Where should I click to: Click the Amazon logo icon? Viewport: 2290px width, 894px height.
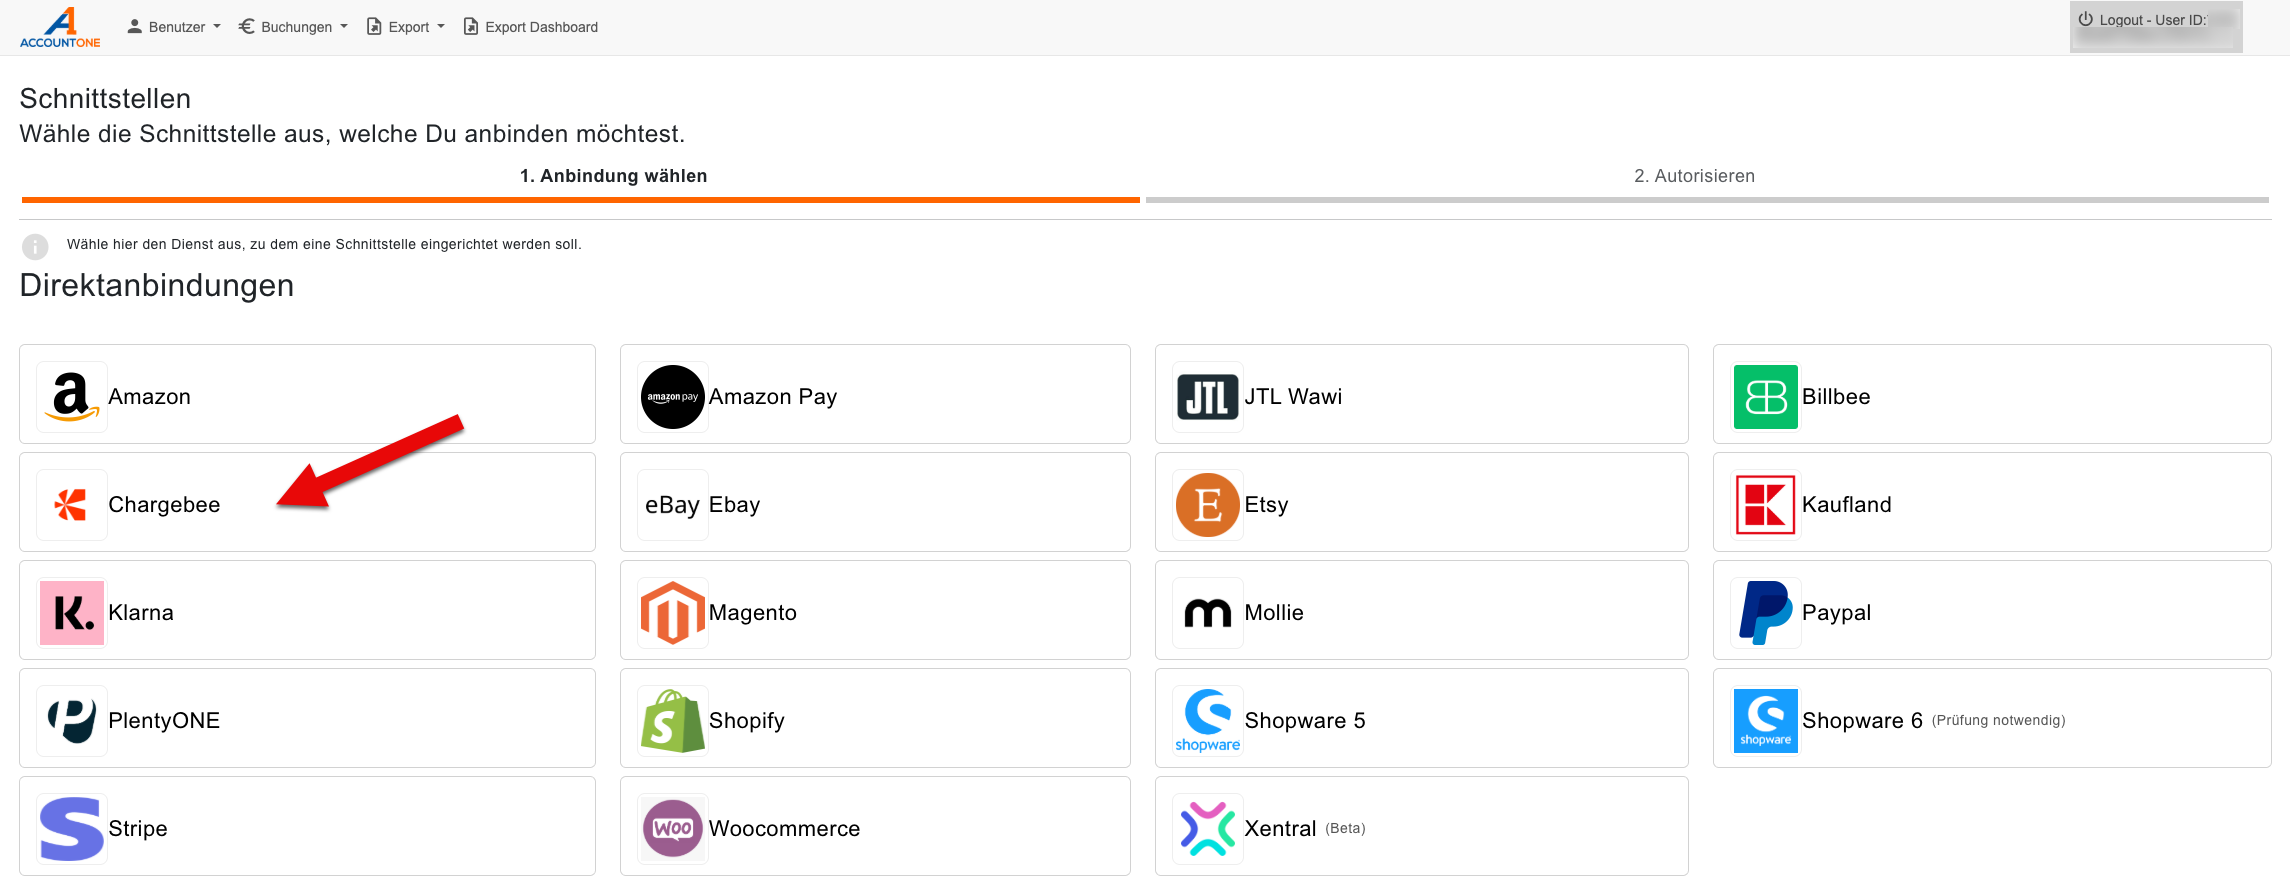coord(71,397)
